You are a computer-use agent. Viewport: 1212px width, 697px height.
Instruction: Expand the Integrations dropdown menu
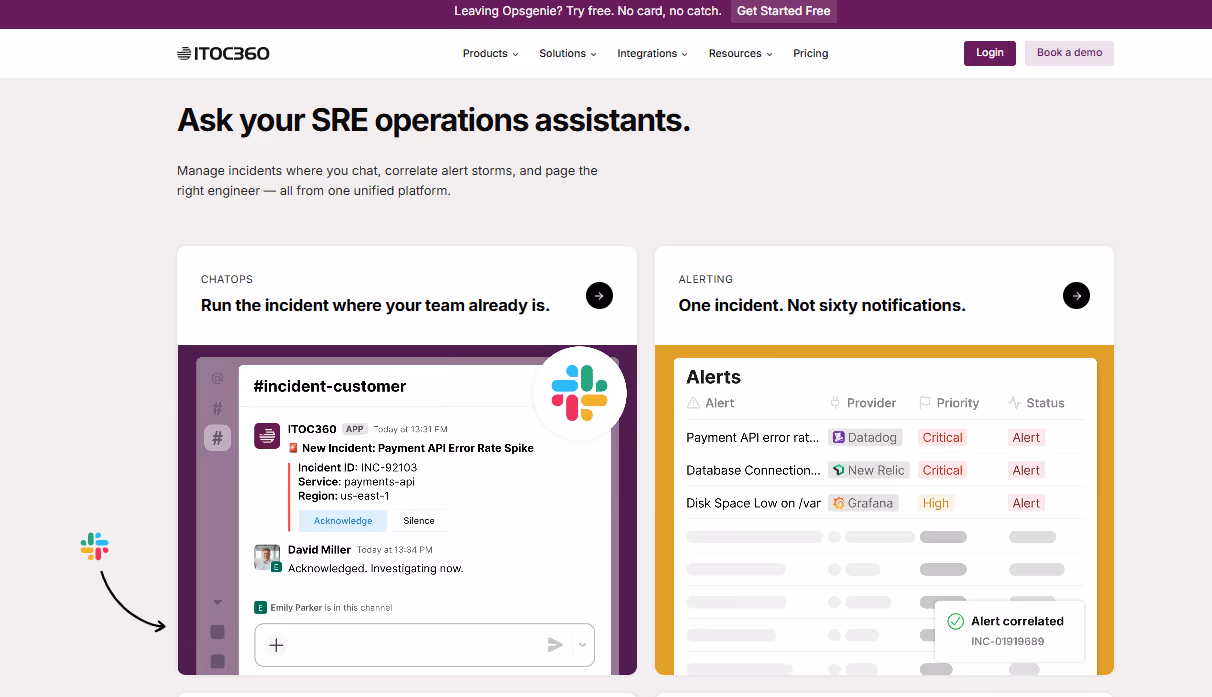[652, 54]
